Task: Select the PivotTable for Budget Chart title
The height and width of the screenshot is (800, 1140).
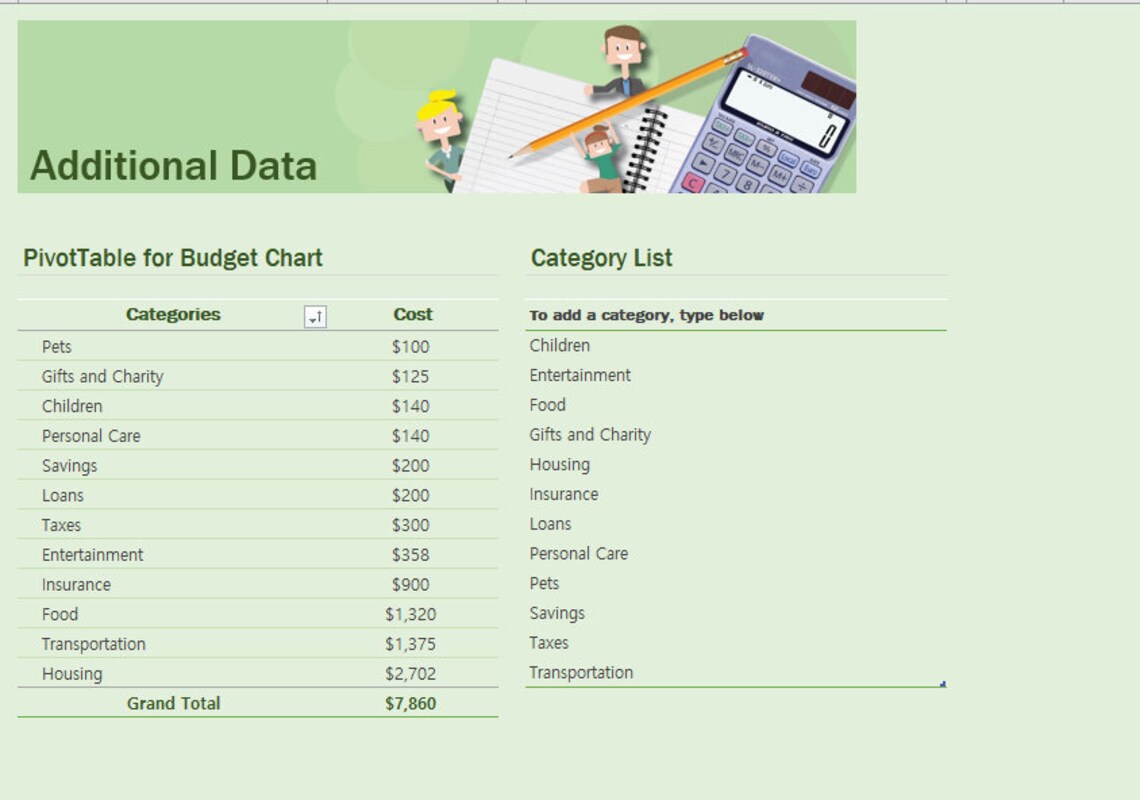Action: tap(172, 258)
